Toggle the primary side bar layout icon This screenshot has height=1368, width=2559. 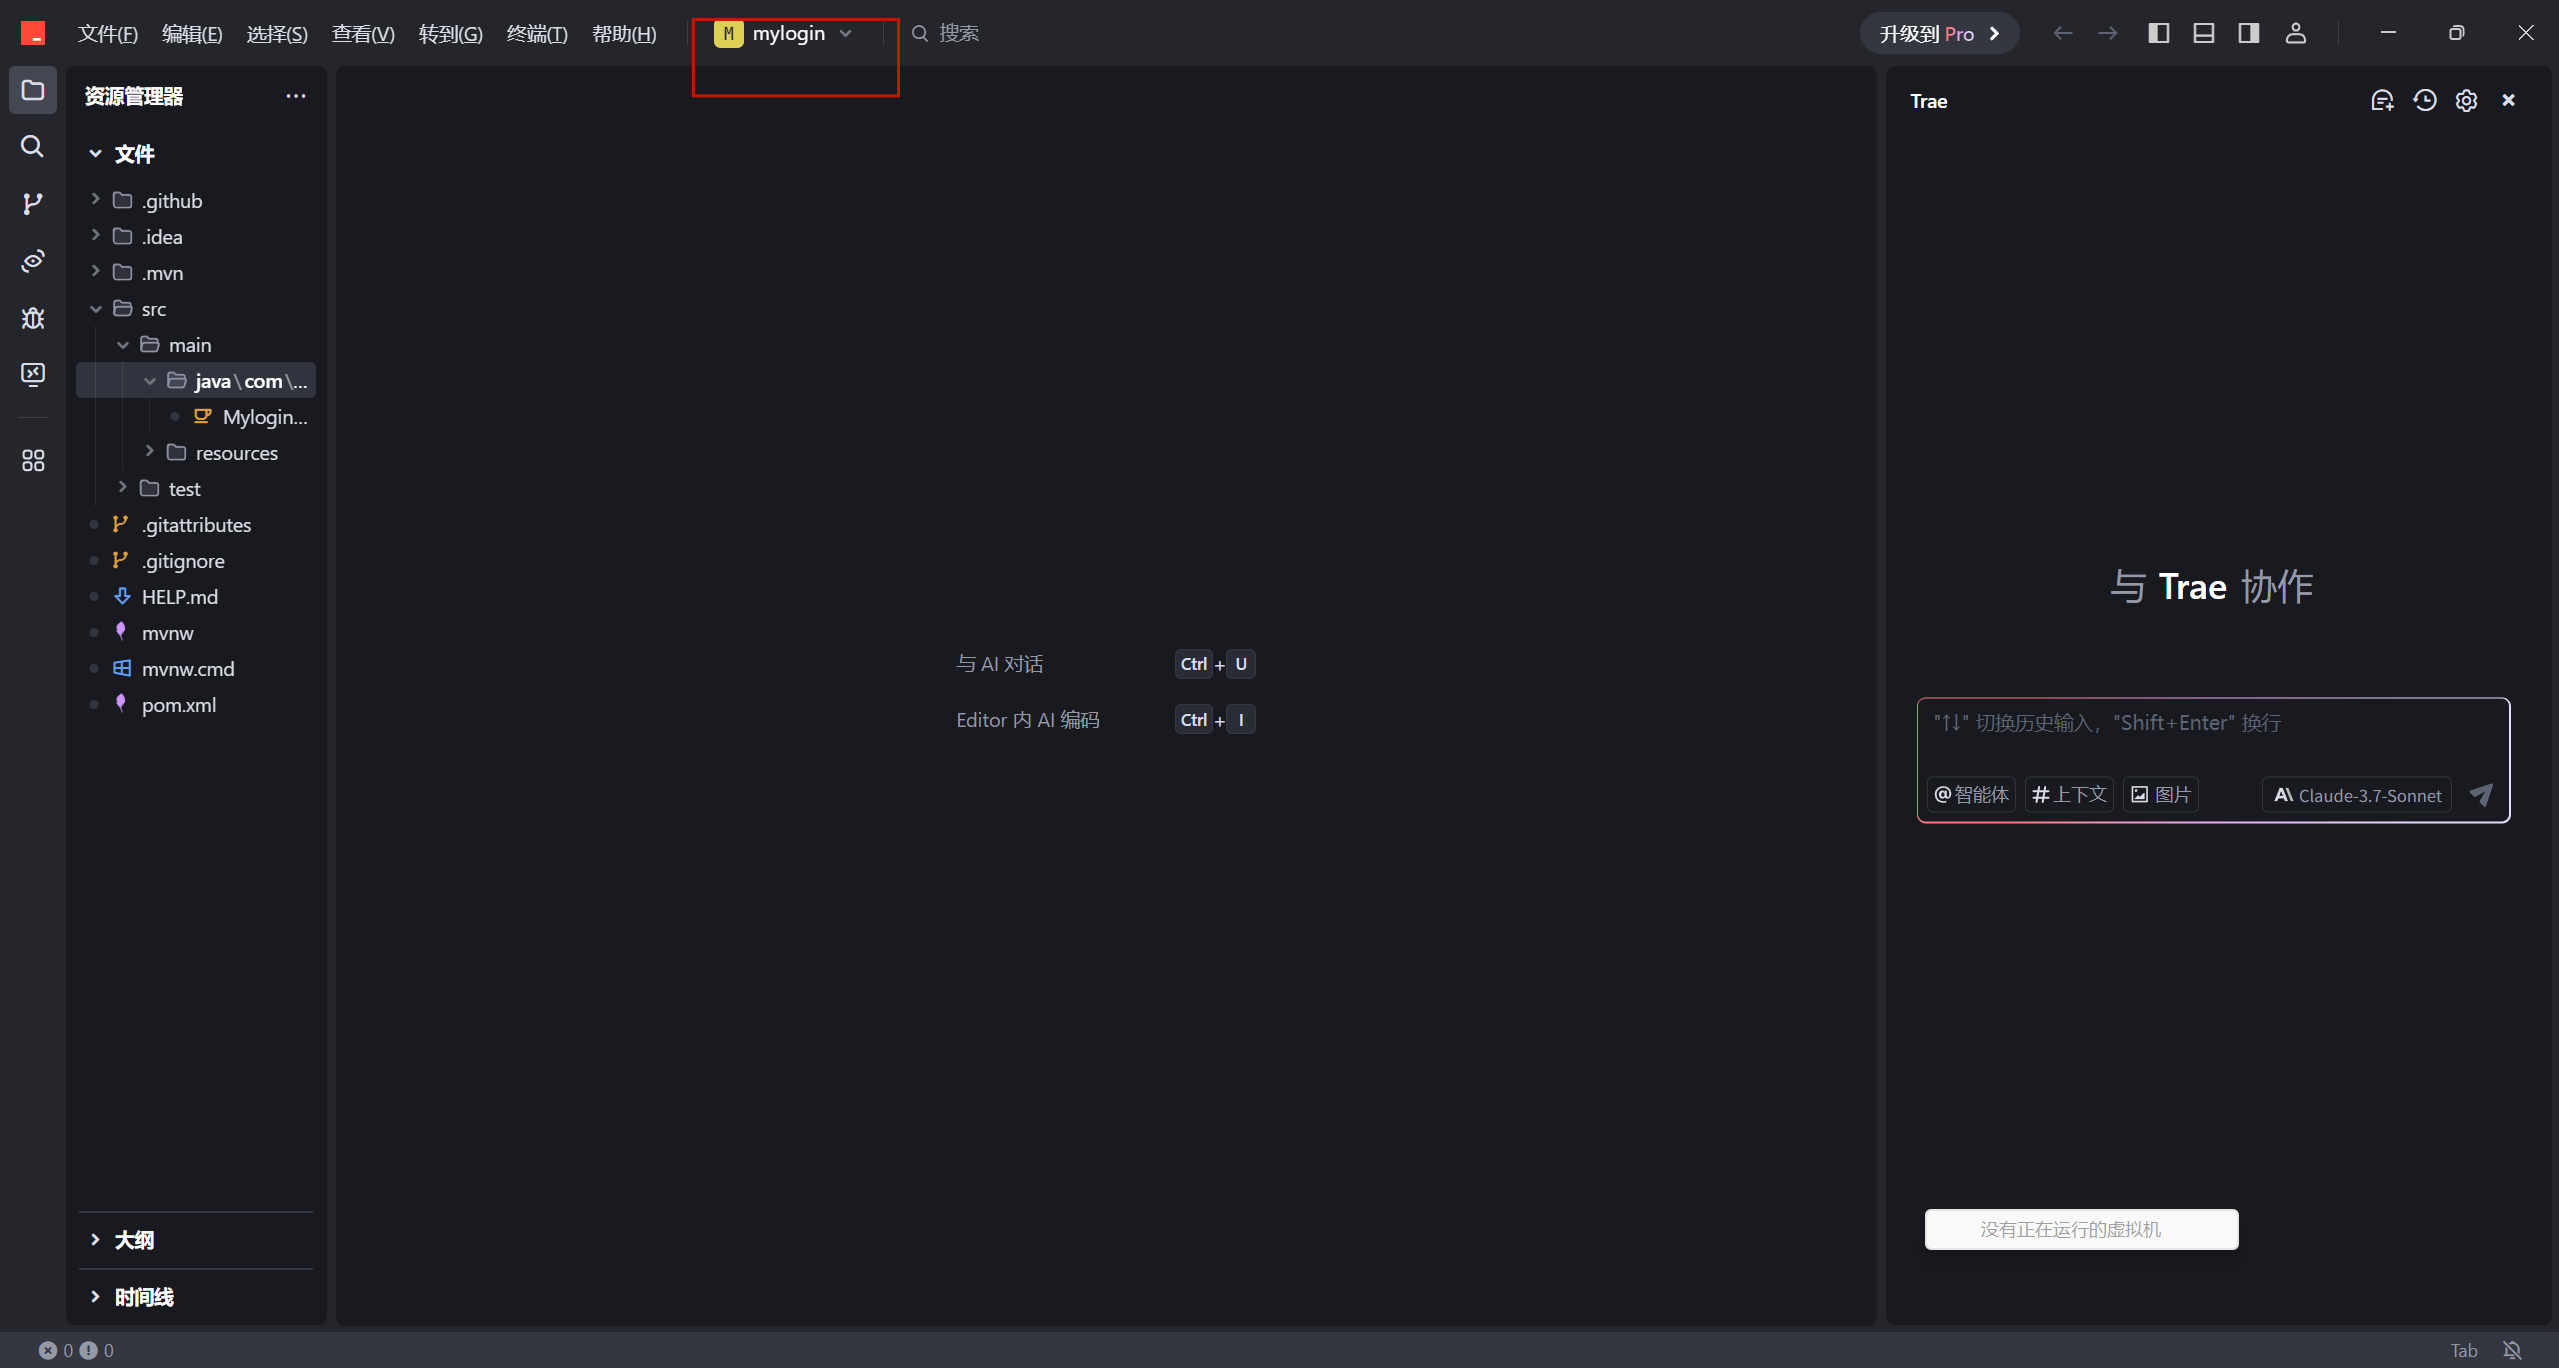pos(2158,33)
